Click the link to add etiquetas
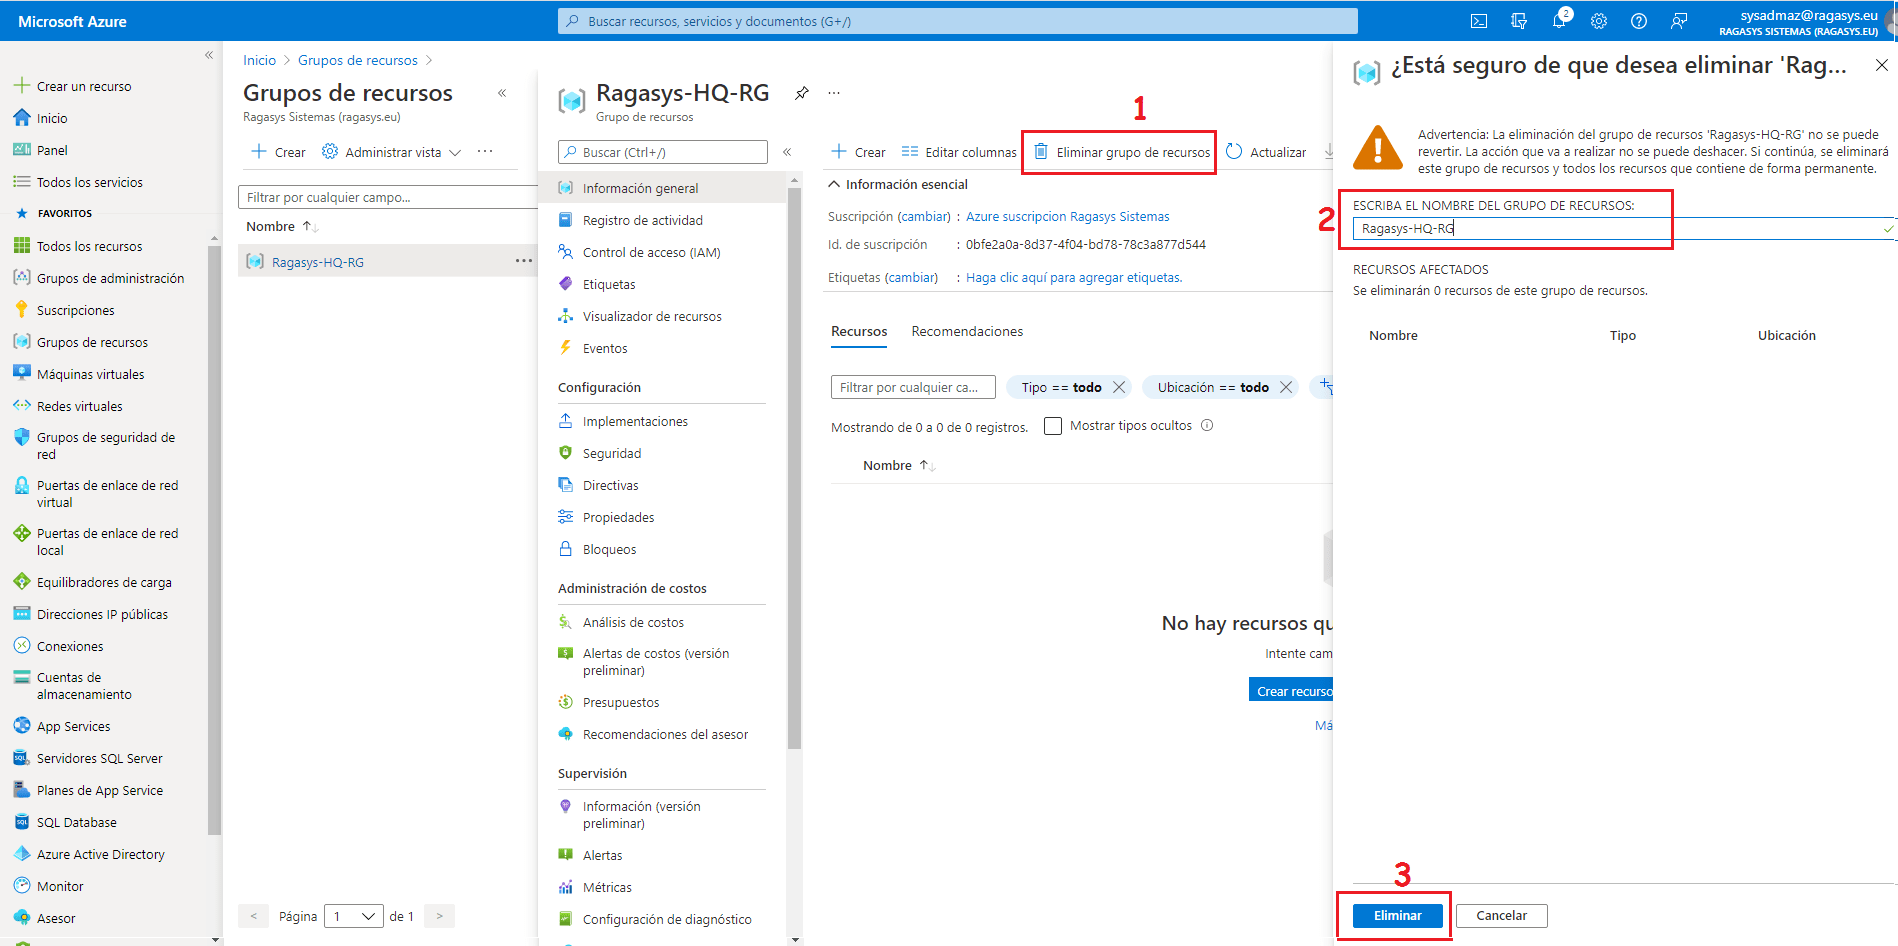 pos(1074,278)
